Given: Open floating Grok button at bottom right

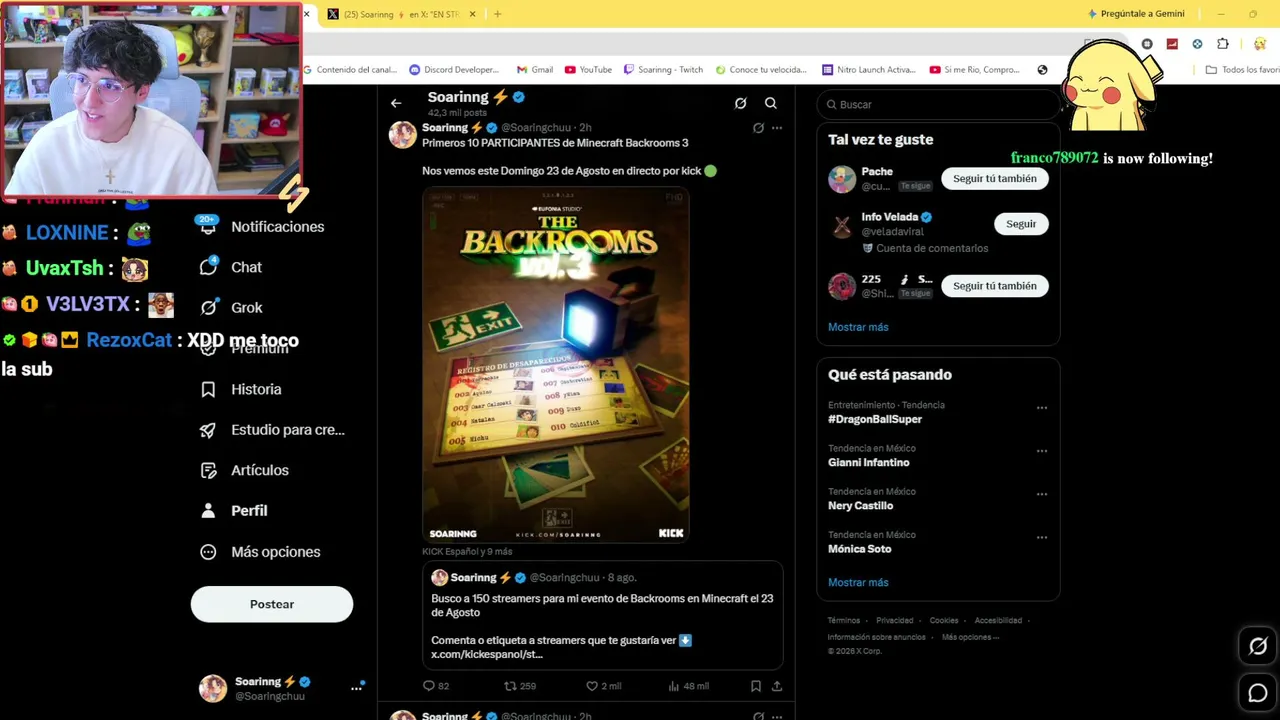Looking at the screenshot, I should [1258, 646].
